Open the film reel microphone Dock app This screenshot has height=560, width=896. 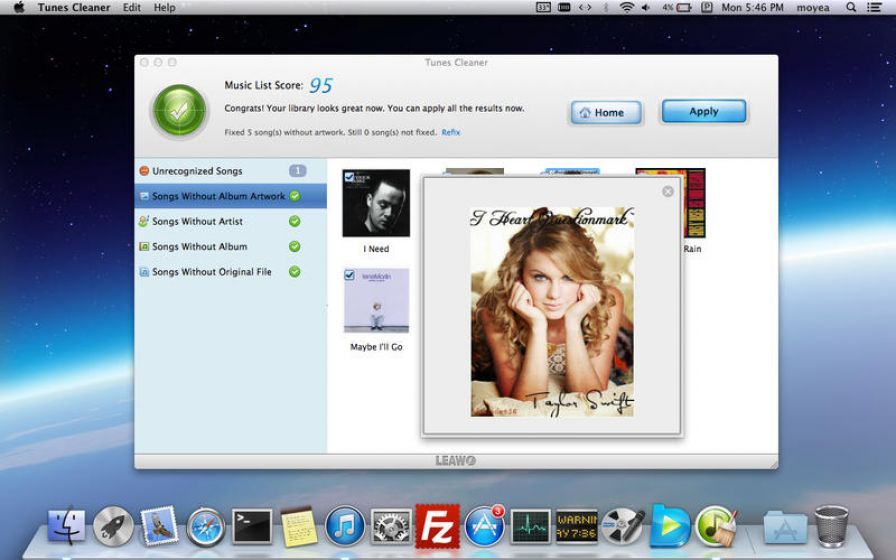click(623, 526)
